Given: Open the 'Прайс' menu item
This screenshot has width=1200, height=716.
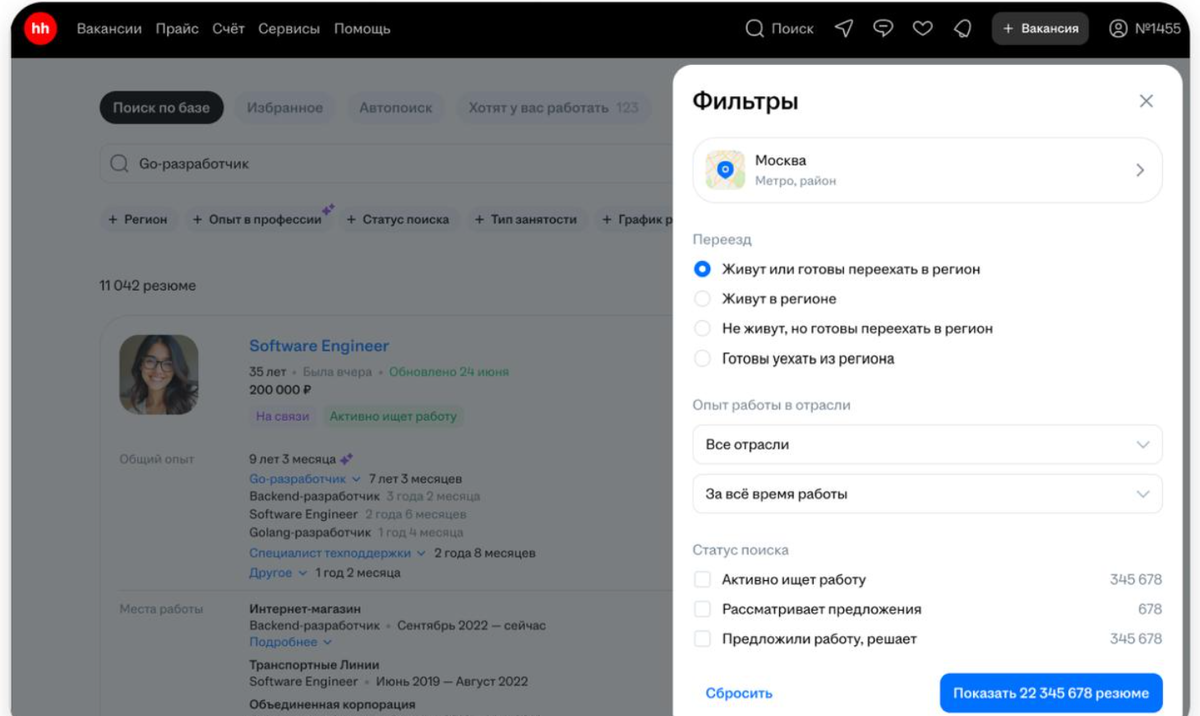Looking at the screenshot, I should pyautogui.click(x=177, y=28).
